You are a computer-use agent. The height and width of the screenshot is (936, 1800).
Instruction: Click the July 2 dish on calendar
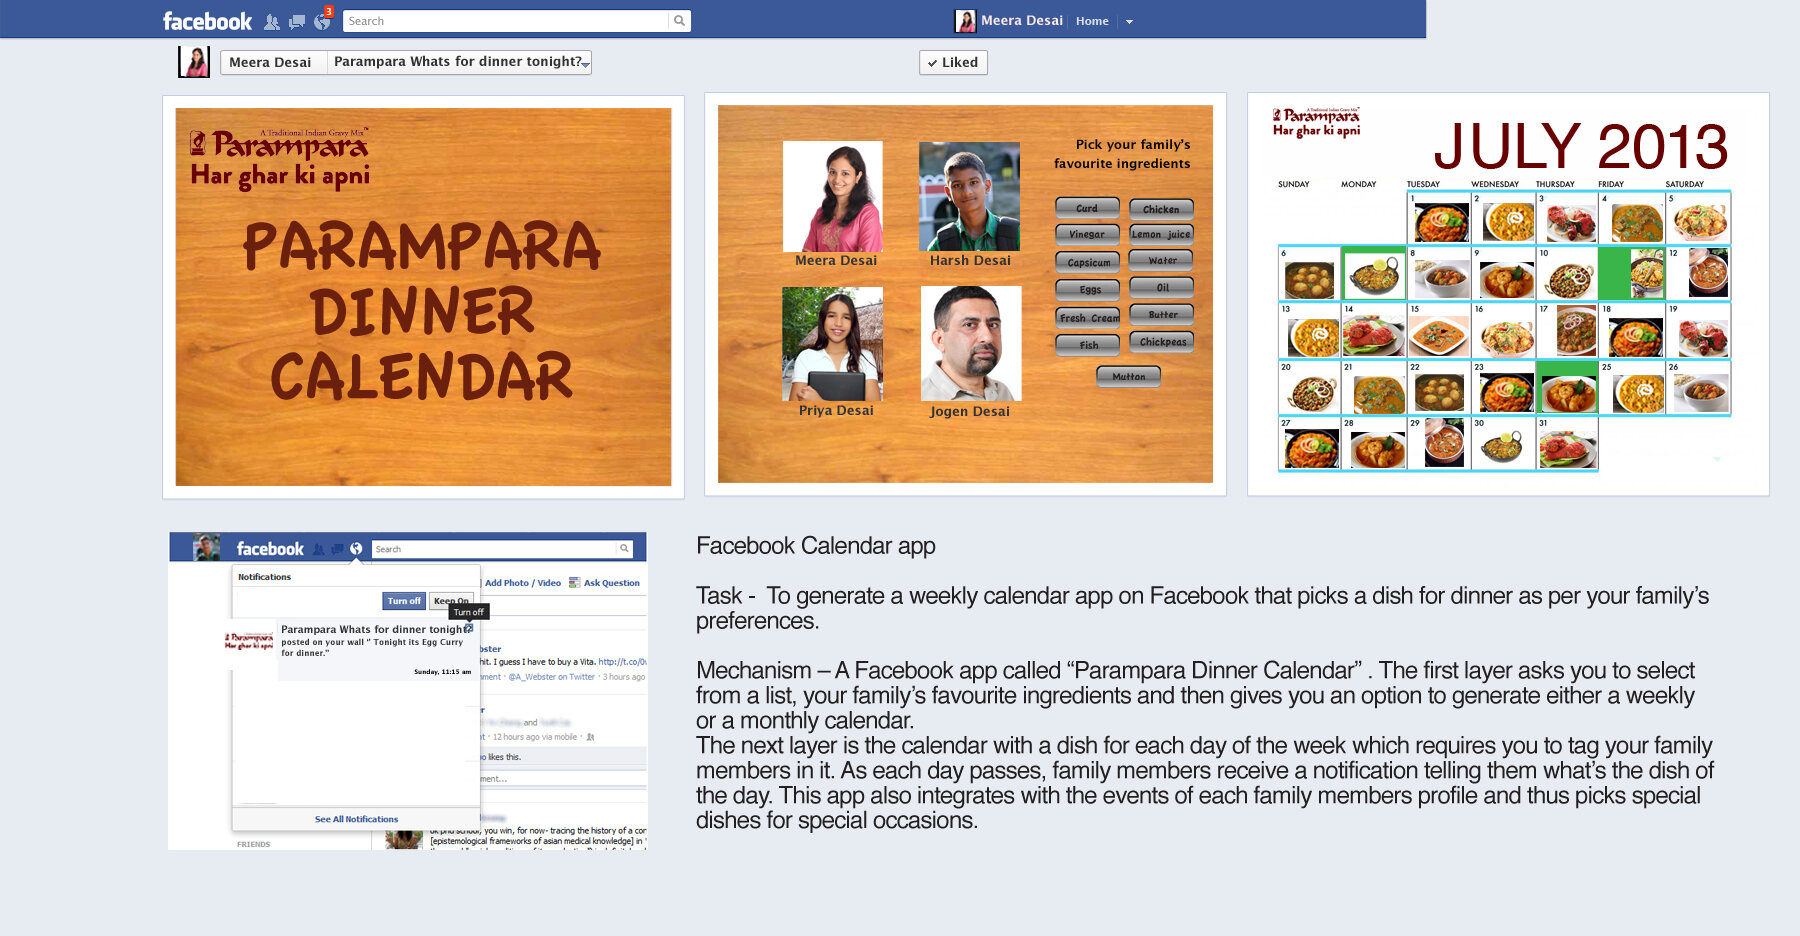click(x=1508, y=222)
